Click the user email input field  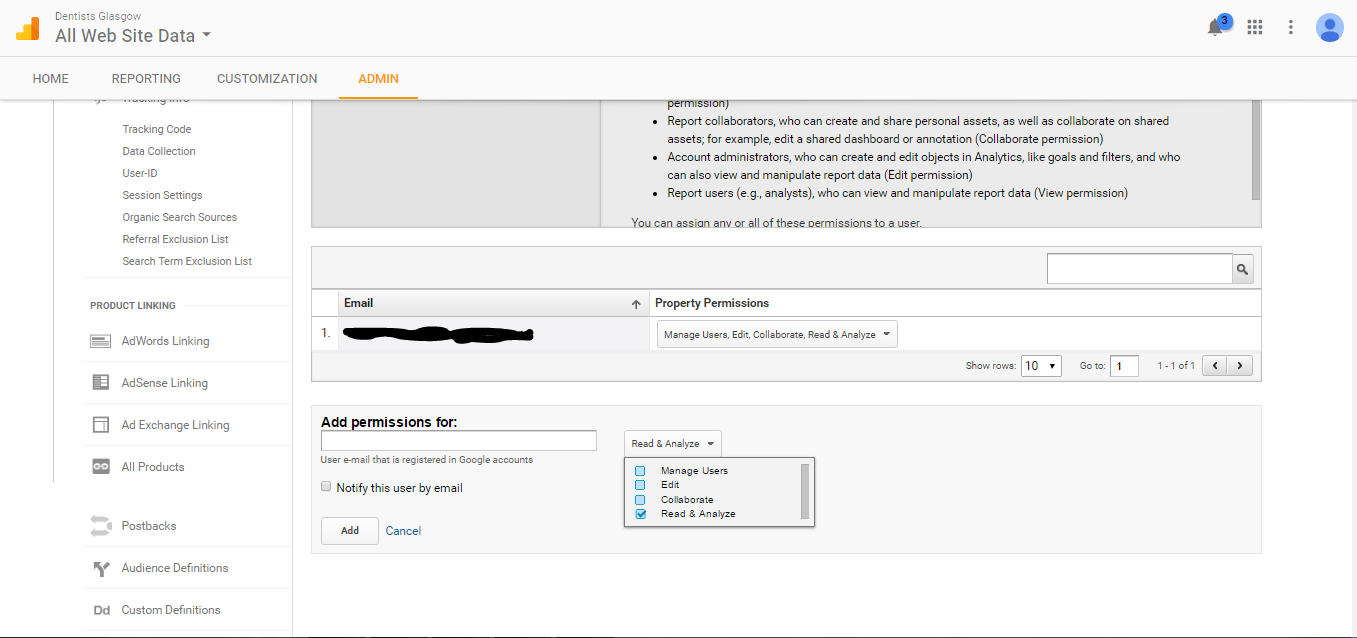click(x=459, y=441)
